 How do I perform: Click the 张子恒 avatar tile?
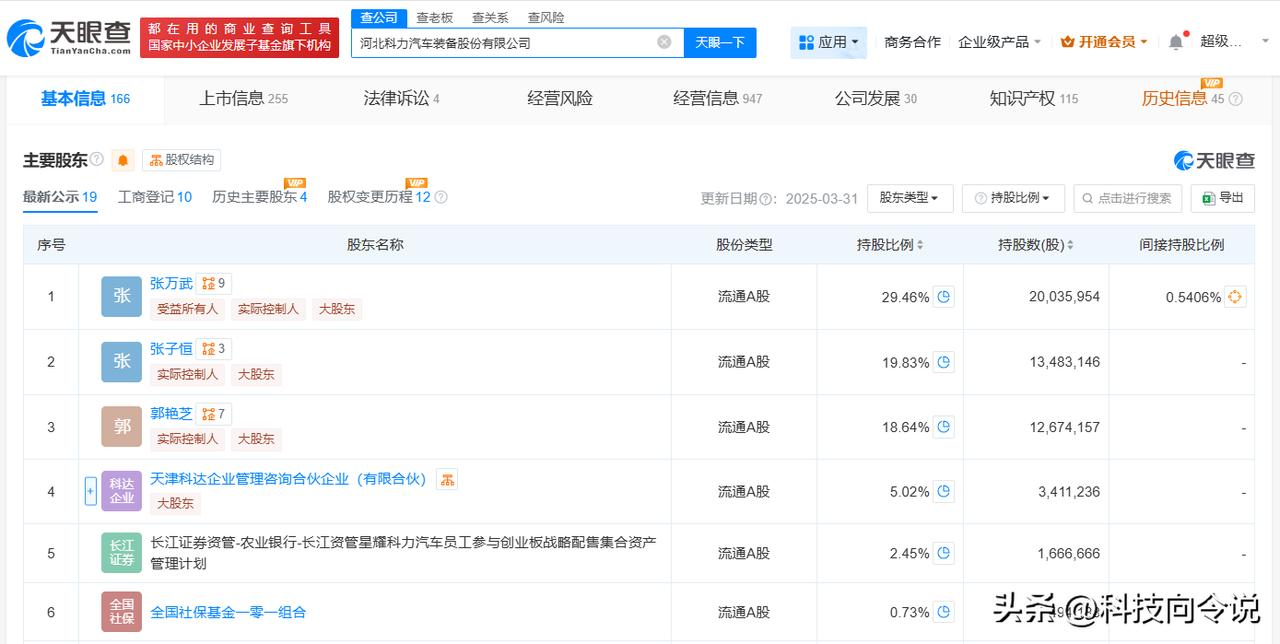[122, 362]
